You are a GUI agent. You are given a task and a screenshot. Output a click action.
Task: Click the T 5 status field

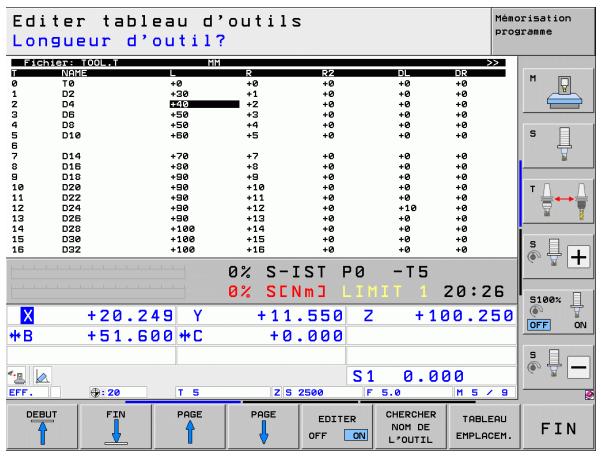tap(223, 392)
